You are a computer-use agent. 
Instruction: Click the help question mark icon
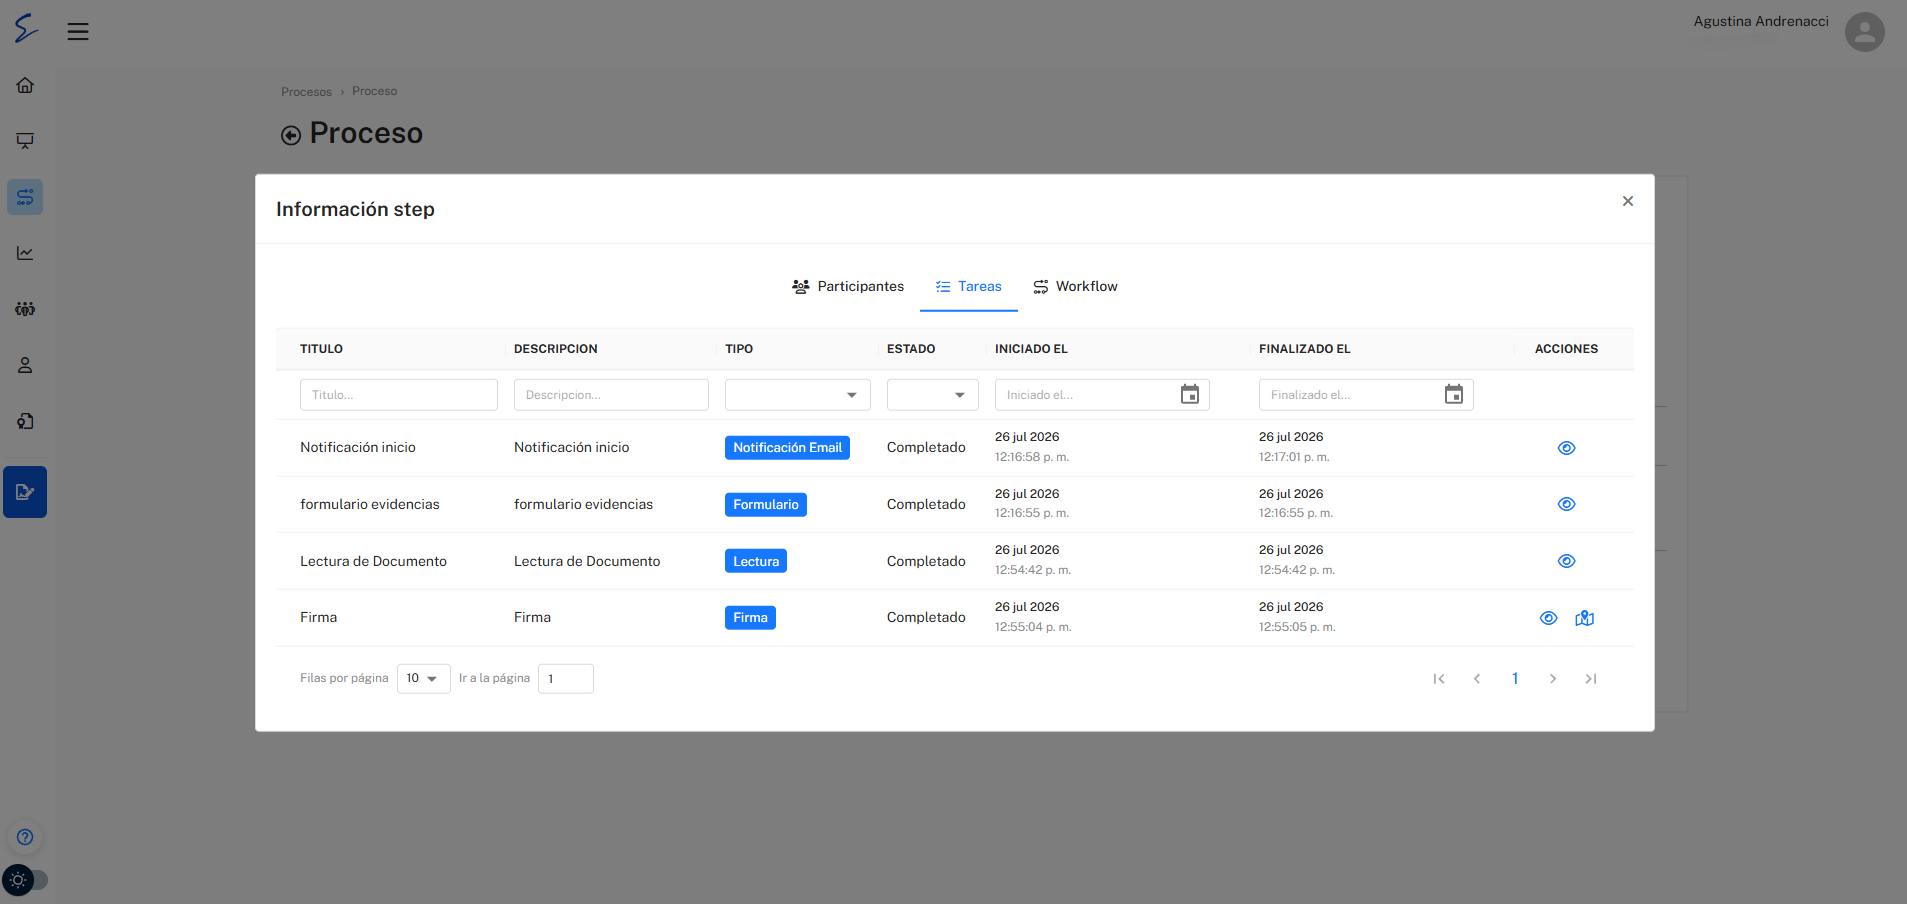[25, 837]
